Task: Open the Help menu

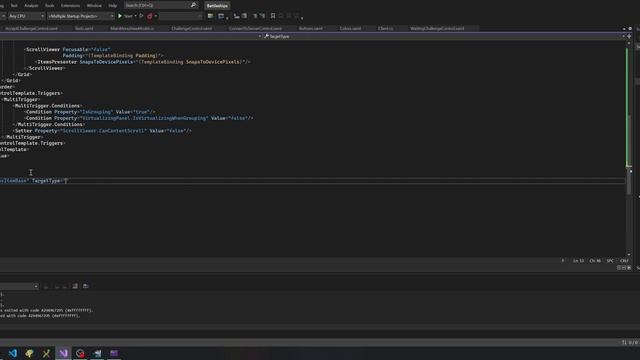Action: click(x=113, y=6)
